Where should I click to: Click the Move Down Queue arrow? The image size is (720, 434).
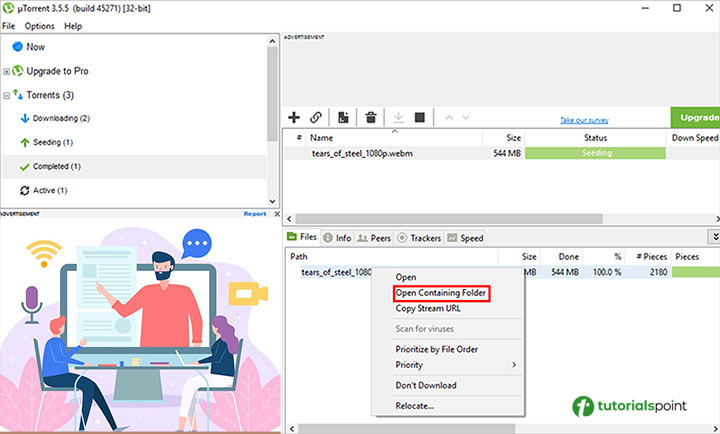(466, 118)
